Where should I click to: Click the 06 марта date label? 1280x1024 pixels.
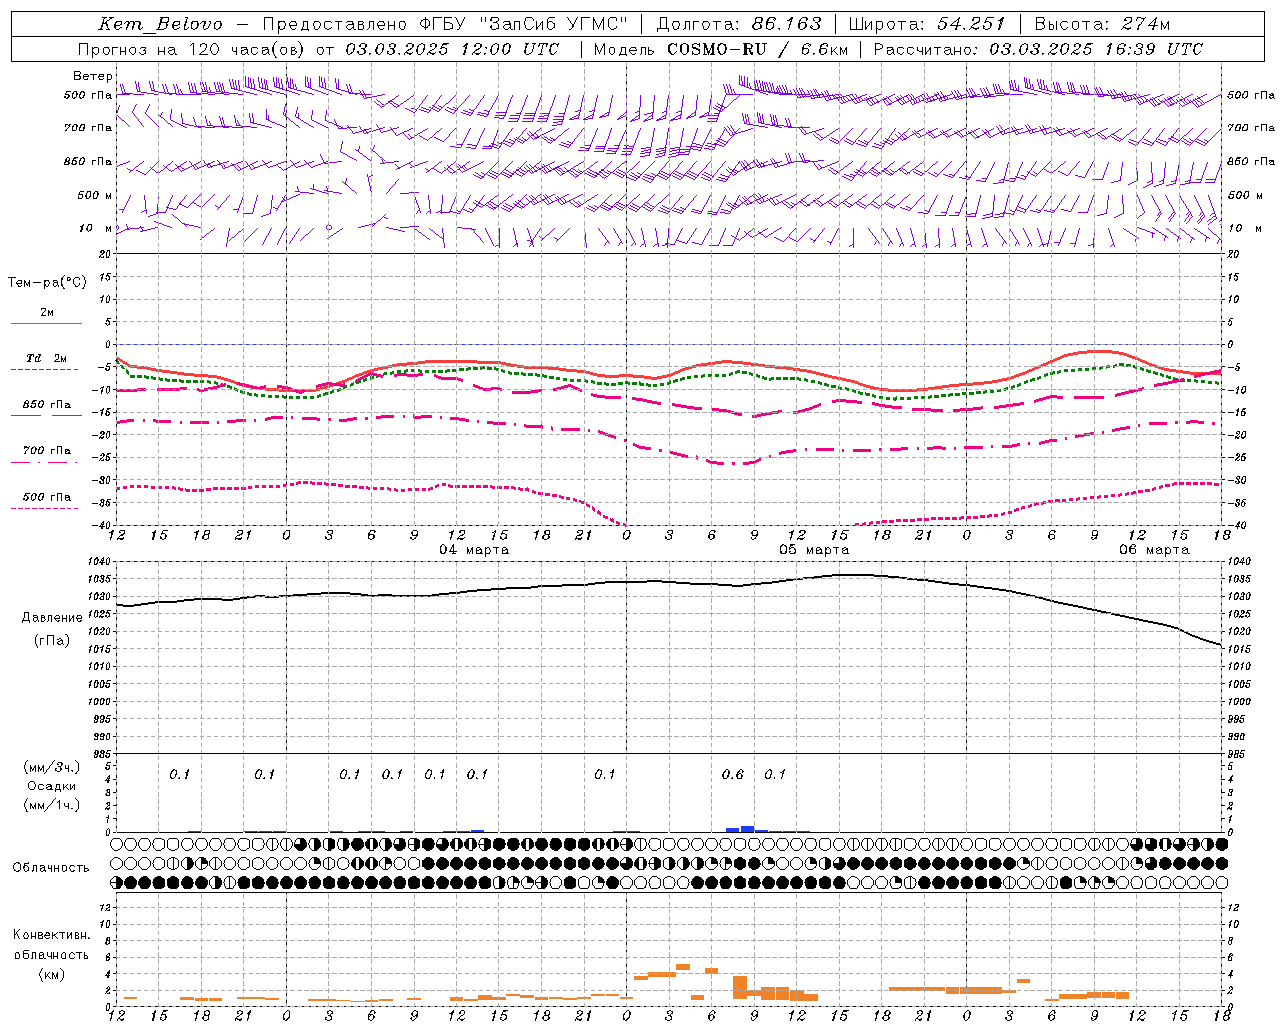point(1154,550)
